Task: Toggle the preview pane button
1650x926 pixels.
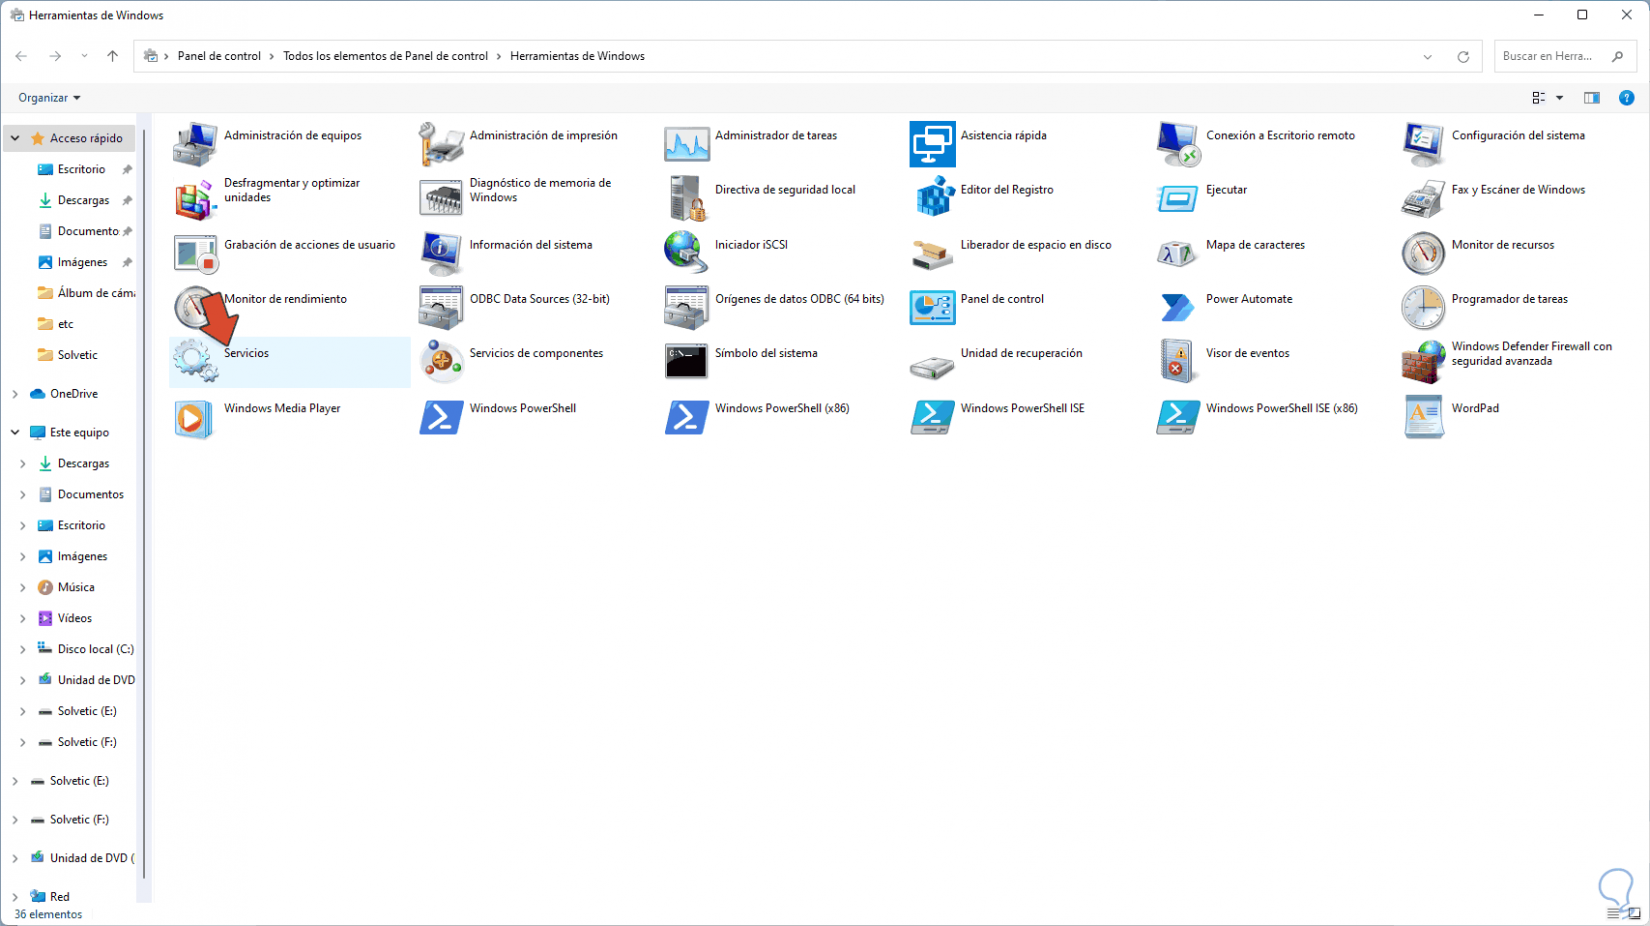Action: point(1592,98)
